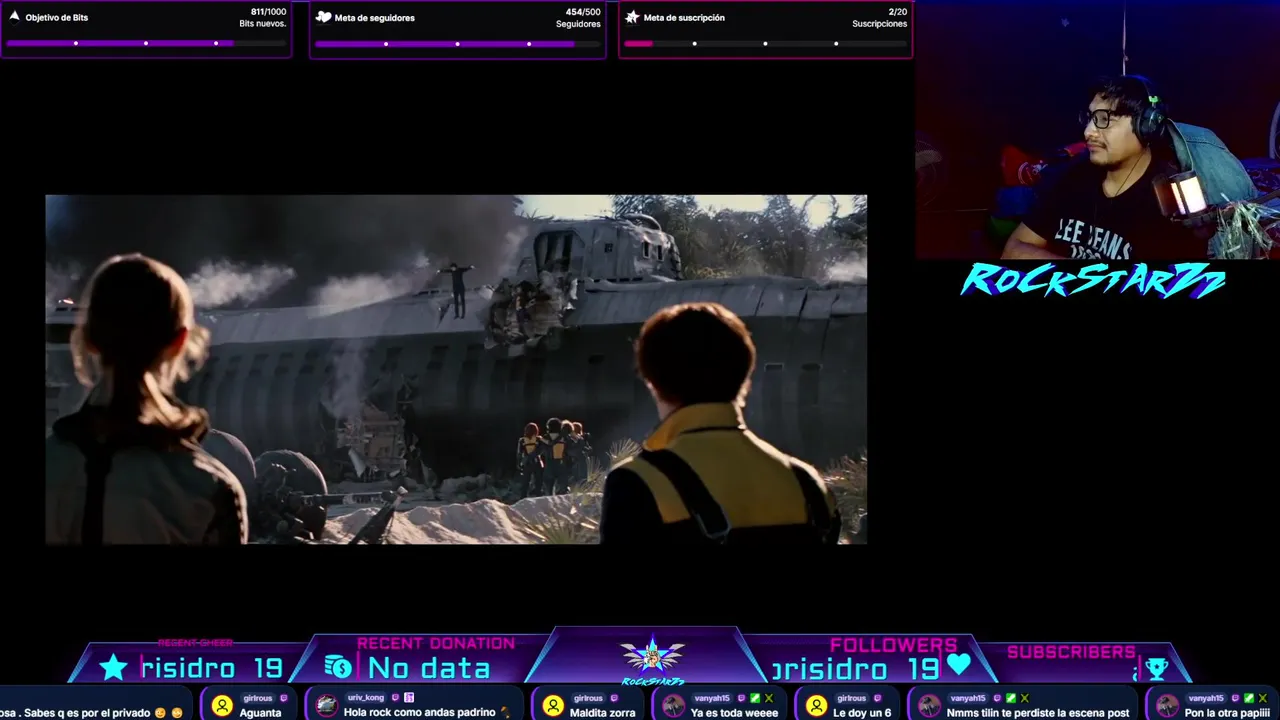1280x720 pixels.
Task: Click the 'FOLLOWERS' heading in bottom bar
Action: [x=894, y=645]
